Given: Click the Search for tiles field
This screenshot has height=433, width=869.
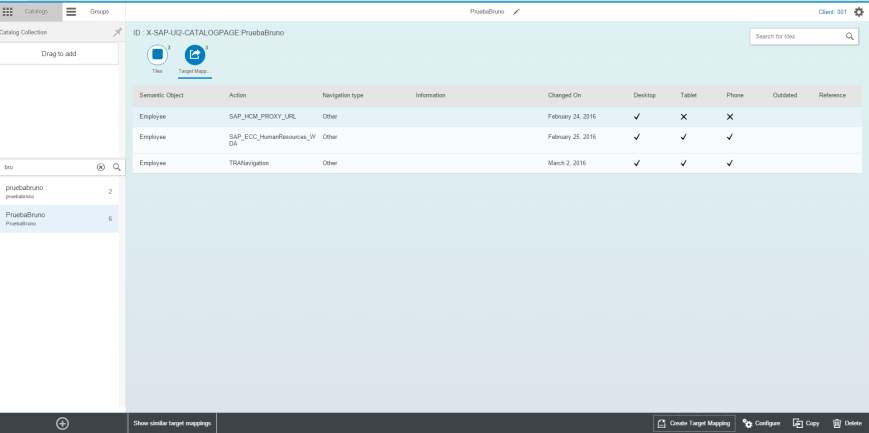Looking at the screenshot, I should click(796, 36).
